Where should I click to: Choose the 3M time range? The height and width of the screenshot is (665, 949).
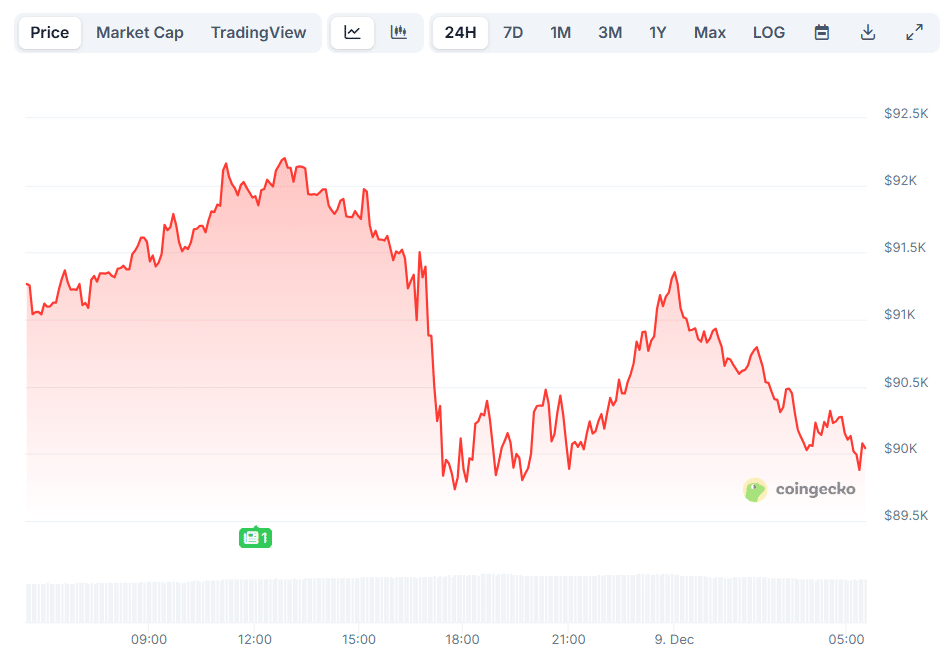click(609, 32)
